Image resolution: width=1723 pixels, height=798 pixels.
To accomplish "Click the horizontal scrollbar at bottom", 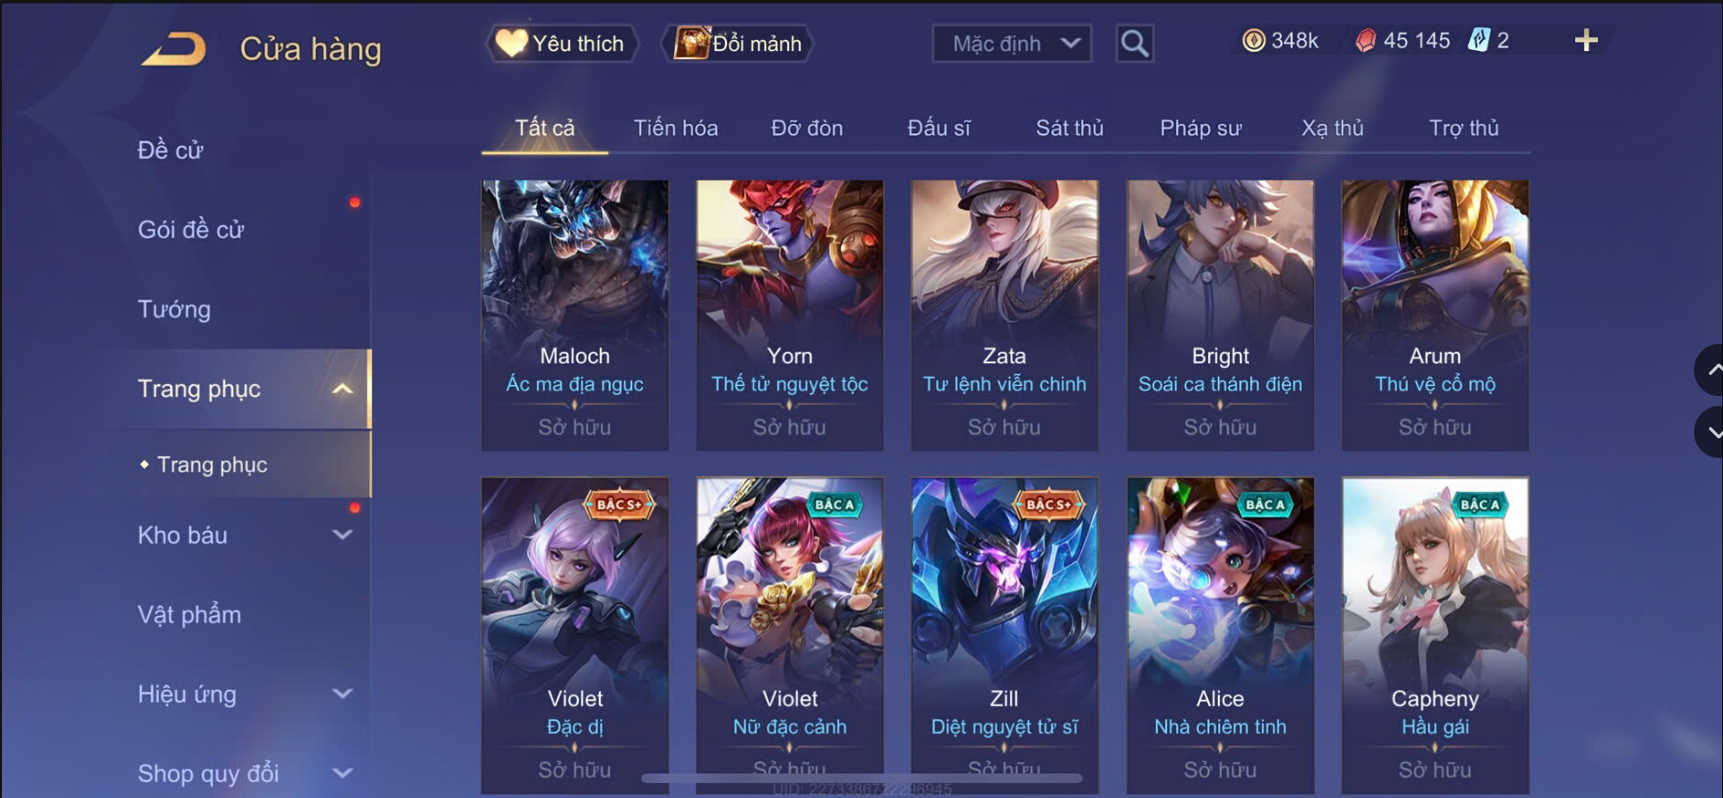I will tap(862, 777).
